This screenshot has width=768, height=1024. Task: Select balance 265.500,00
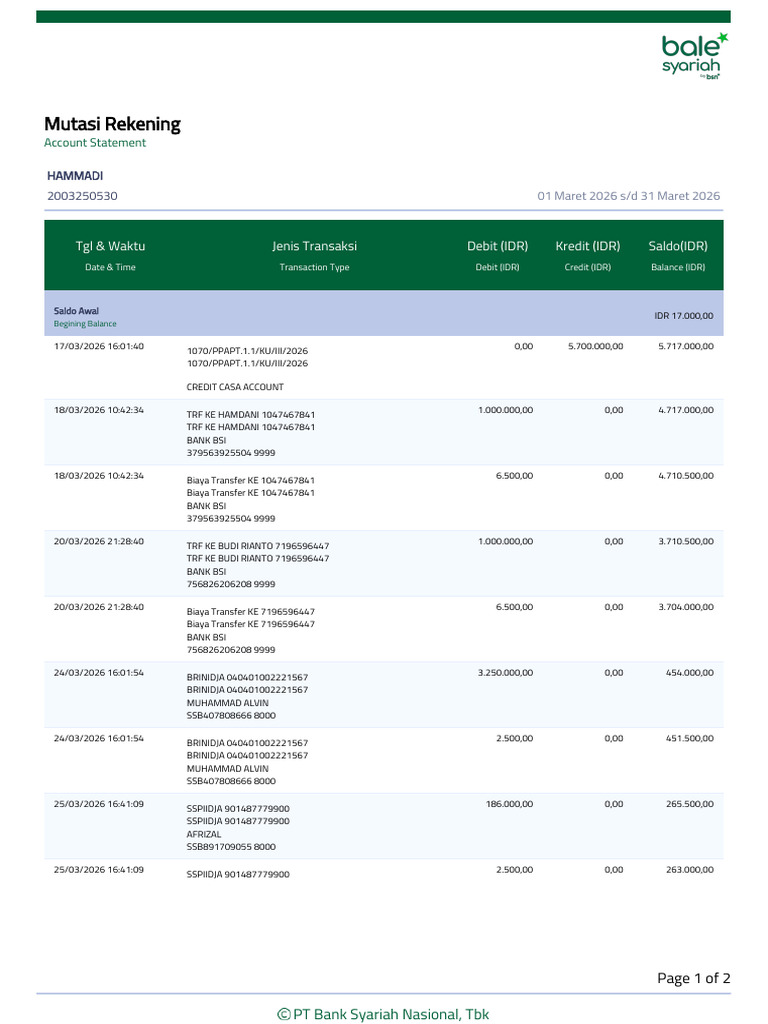(690, 804)
